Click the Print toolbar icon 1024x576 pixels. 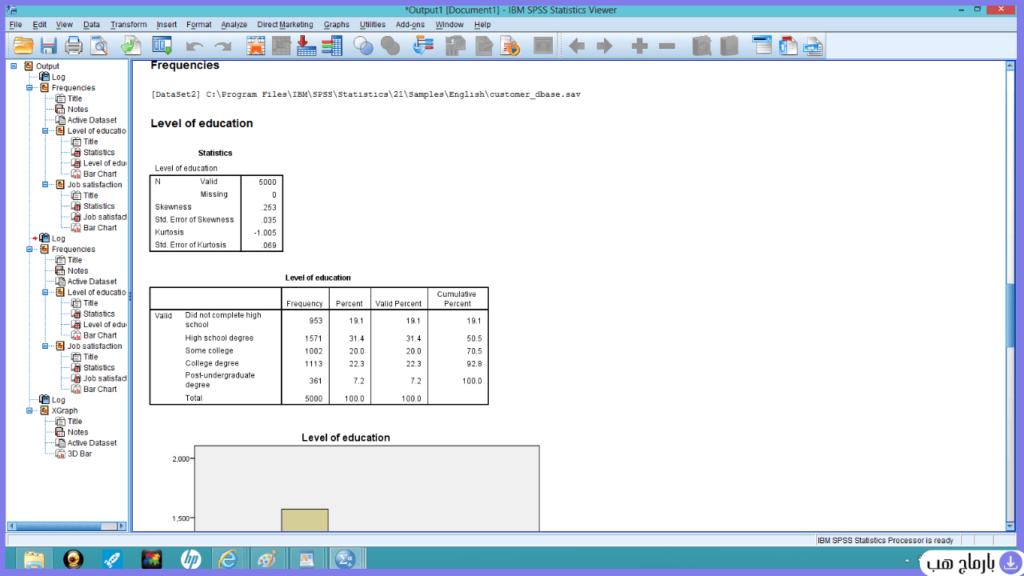(73, 46)
